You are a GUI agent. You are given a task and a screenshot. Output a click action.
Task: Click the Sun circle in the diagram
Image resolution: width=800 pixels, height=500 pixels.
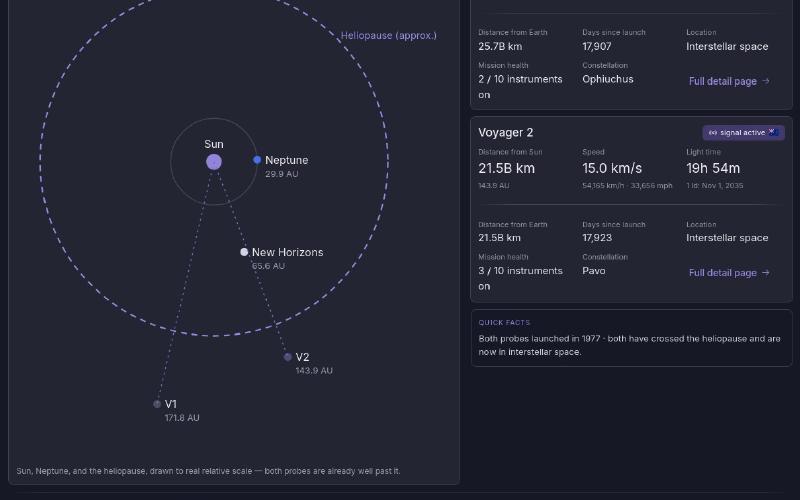(214, 162)
